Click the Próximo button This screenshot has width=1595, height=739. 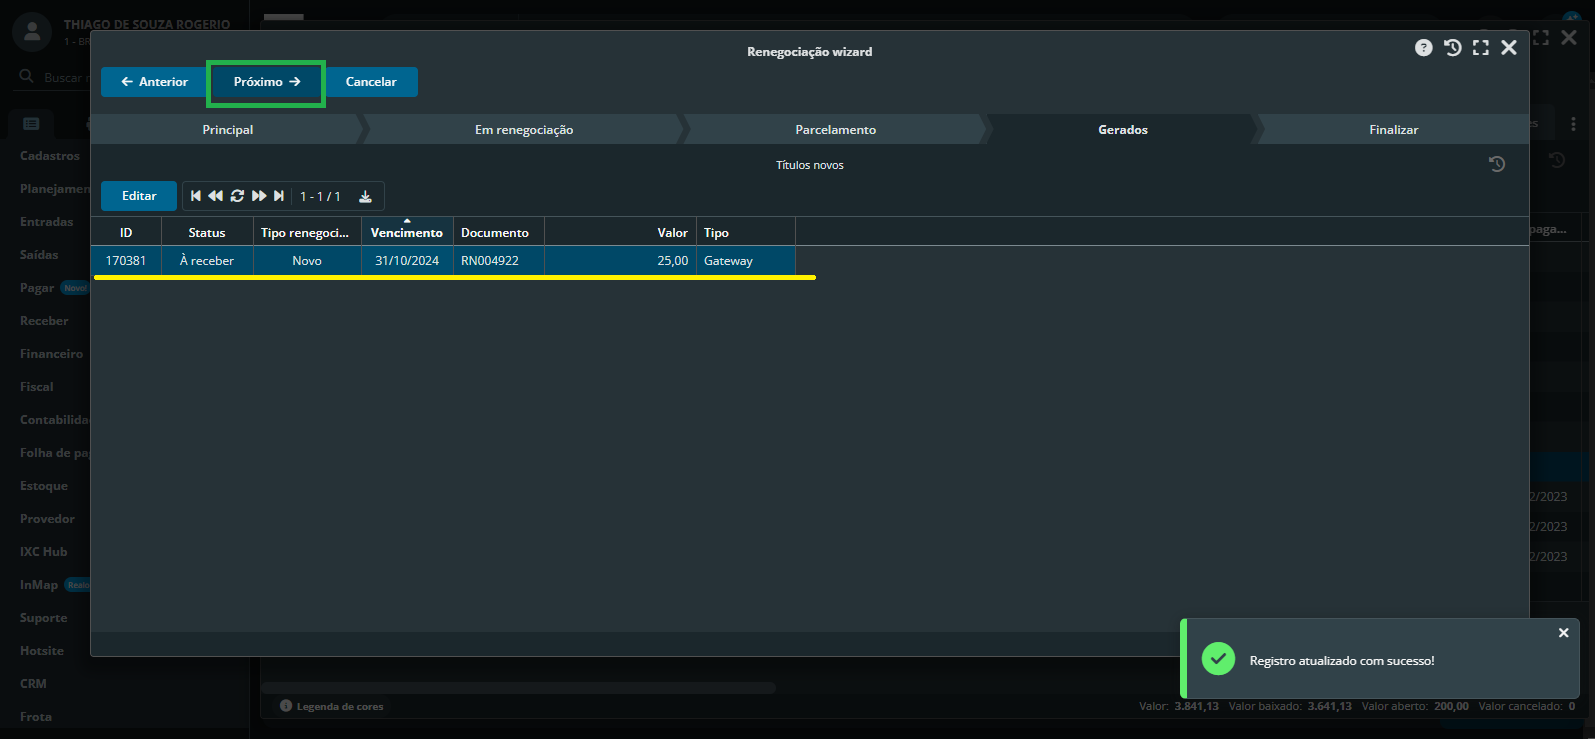coord(266,82)
